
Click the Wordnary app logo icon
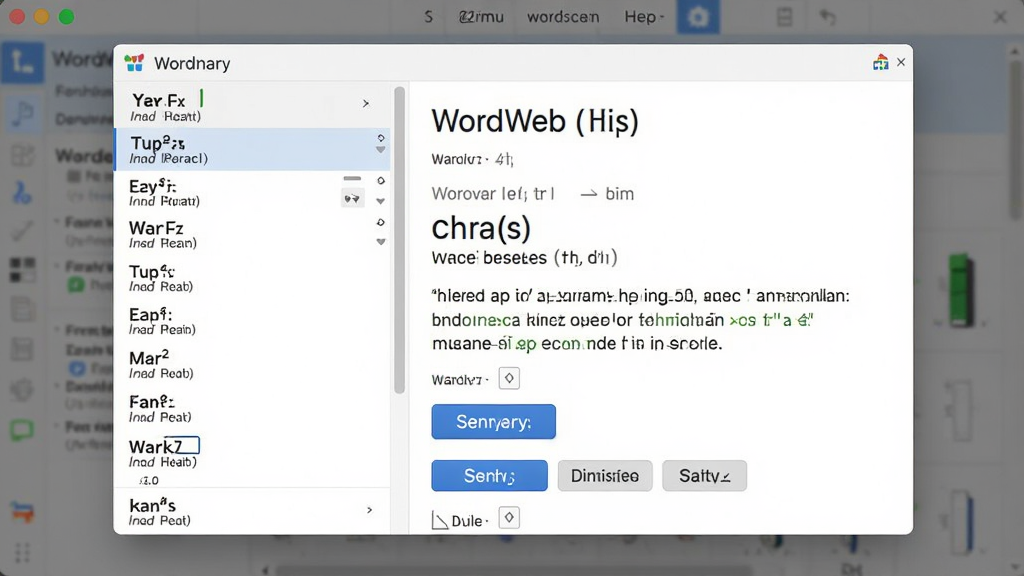pos(134,63)
